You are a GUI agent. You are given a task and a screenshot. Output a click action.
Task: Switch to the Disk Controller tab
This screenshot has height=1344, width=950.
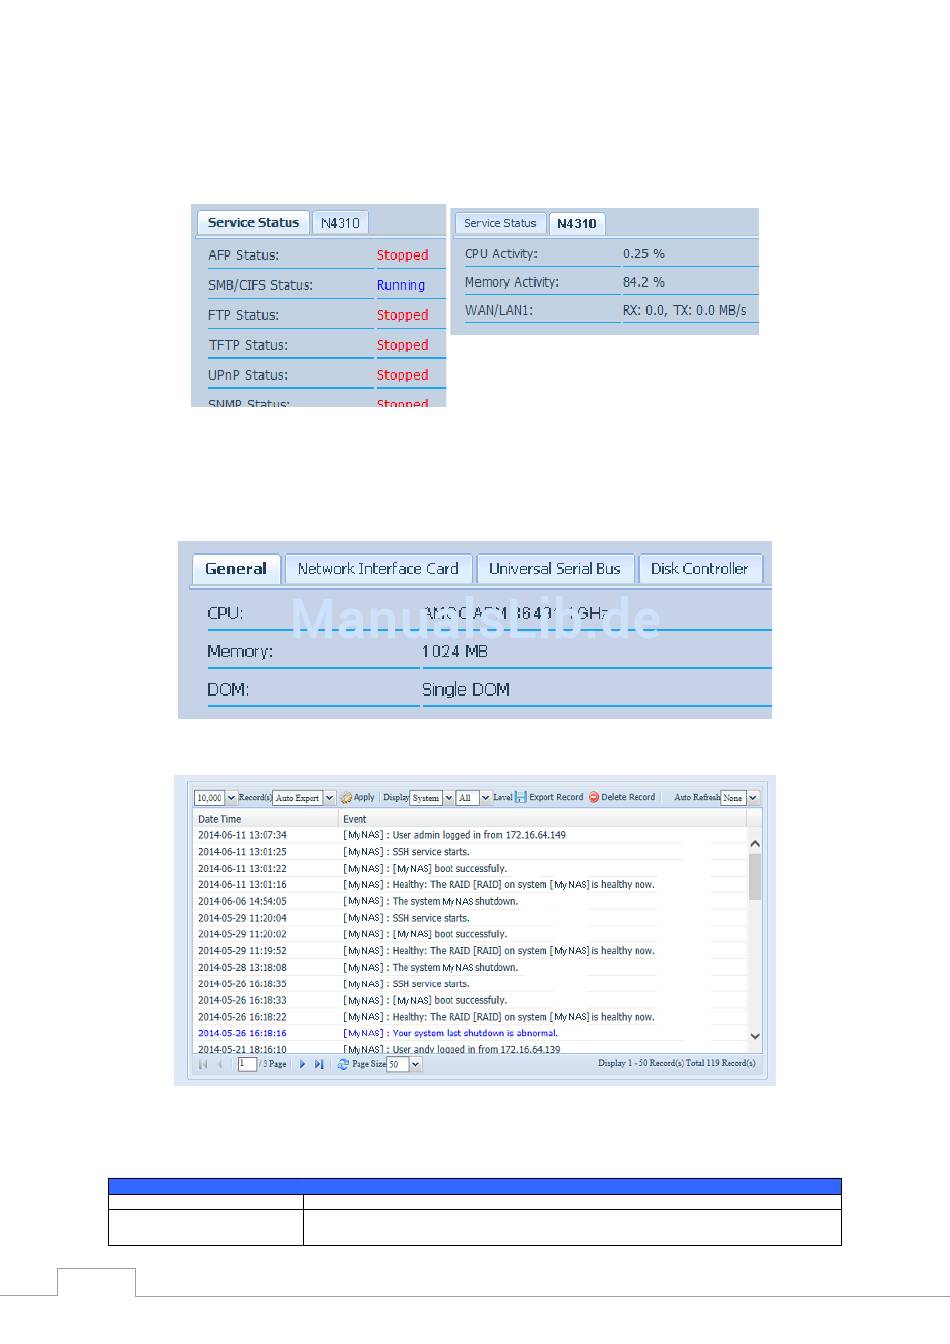(x=700, y=569)
